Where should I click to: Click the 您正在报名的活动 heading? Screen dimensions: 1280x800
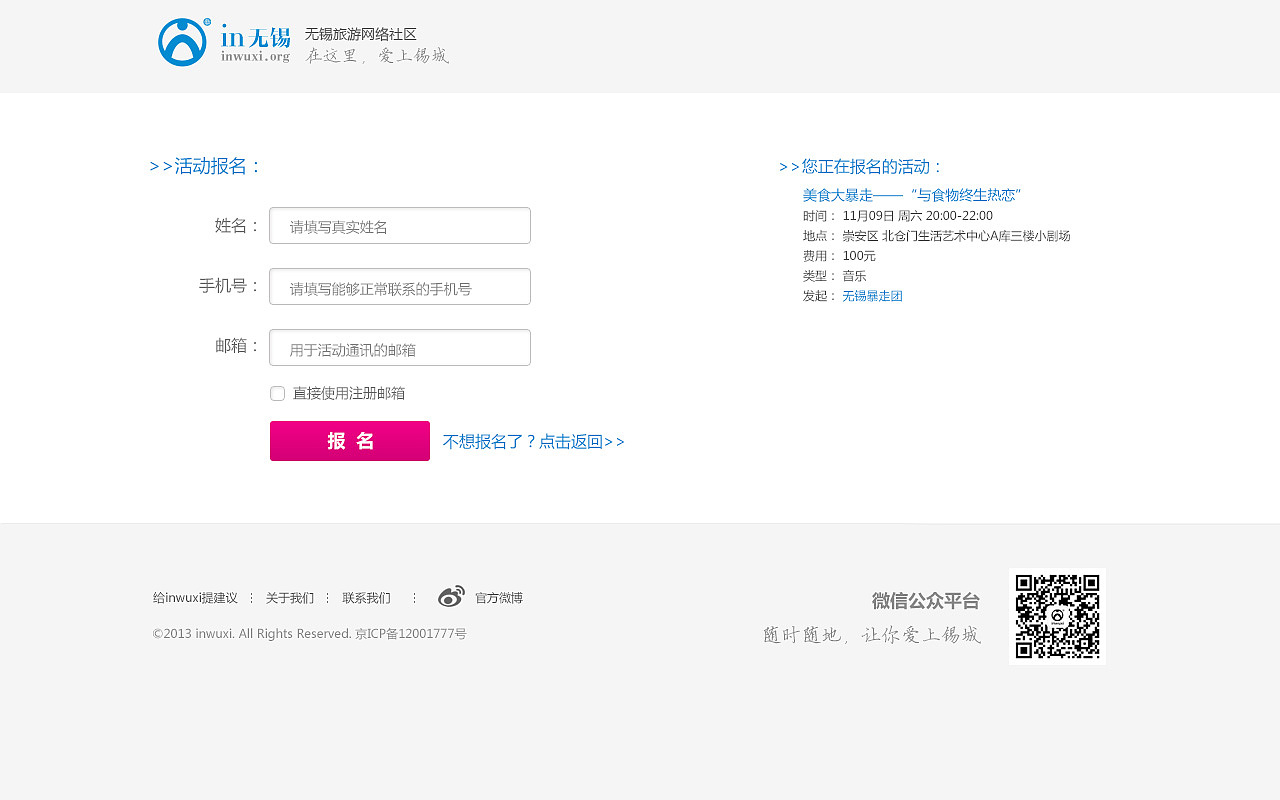point(861,167)
